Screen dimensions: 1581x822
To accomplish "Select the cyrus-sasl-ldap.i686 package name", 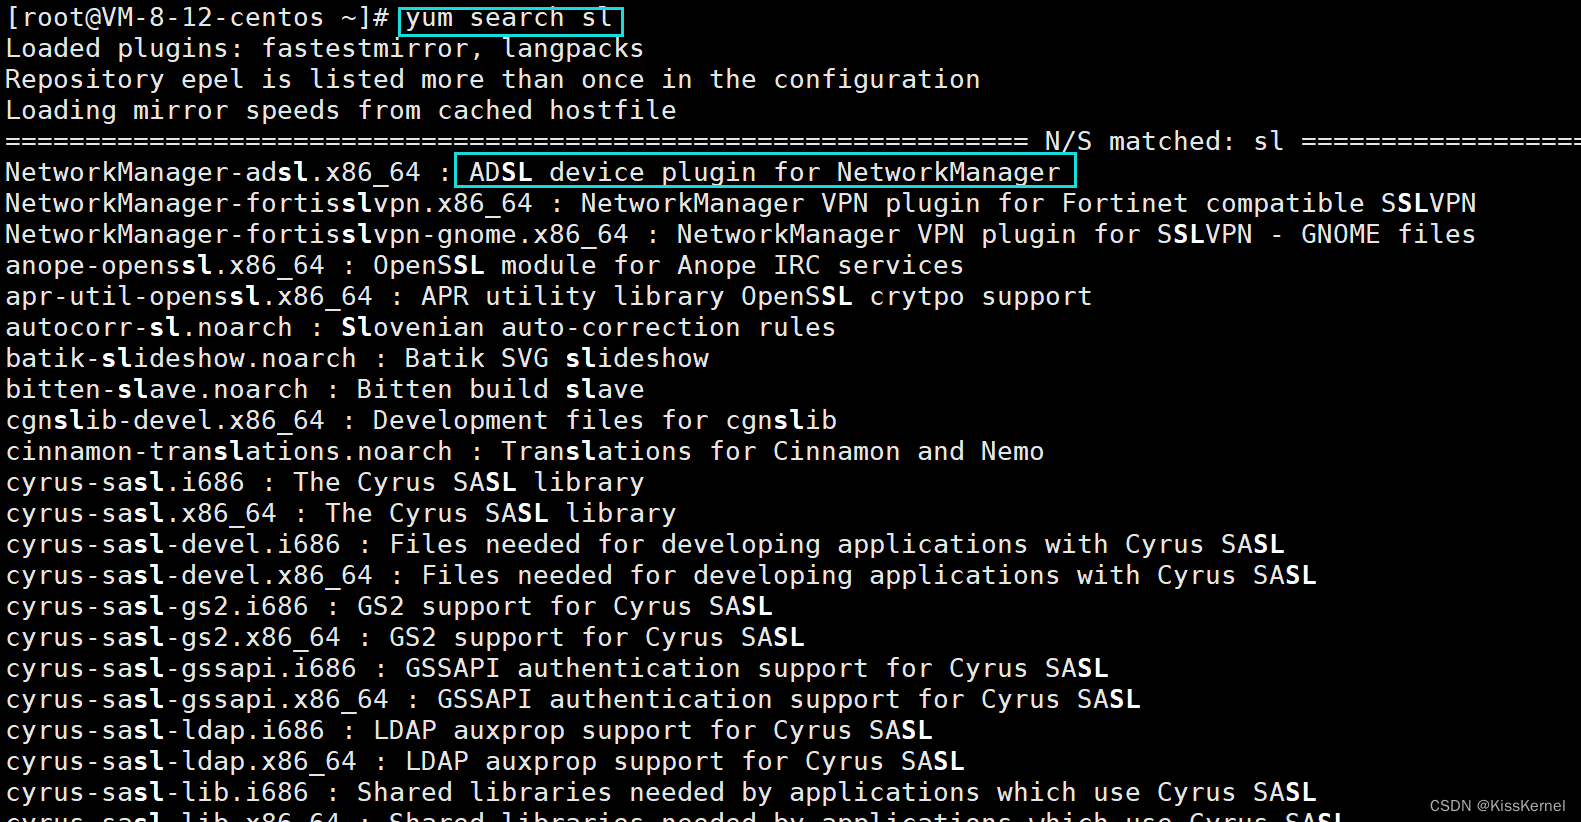I will 165,731.
